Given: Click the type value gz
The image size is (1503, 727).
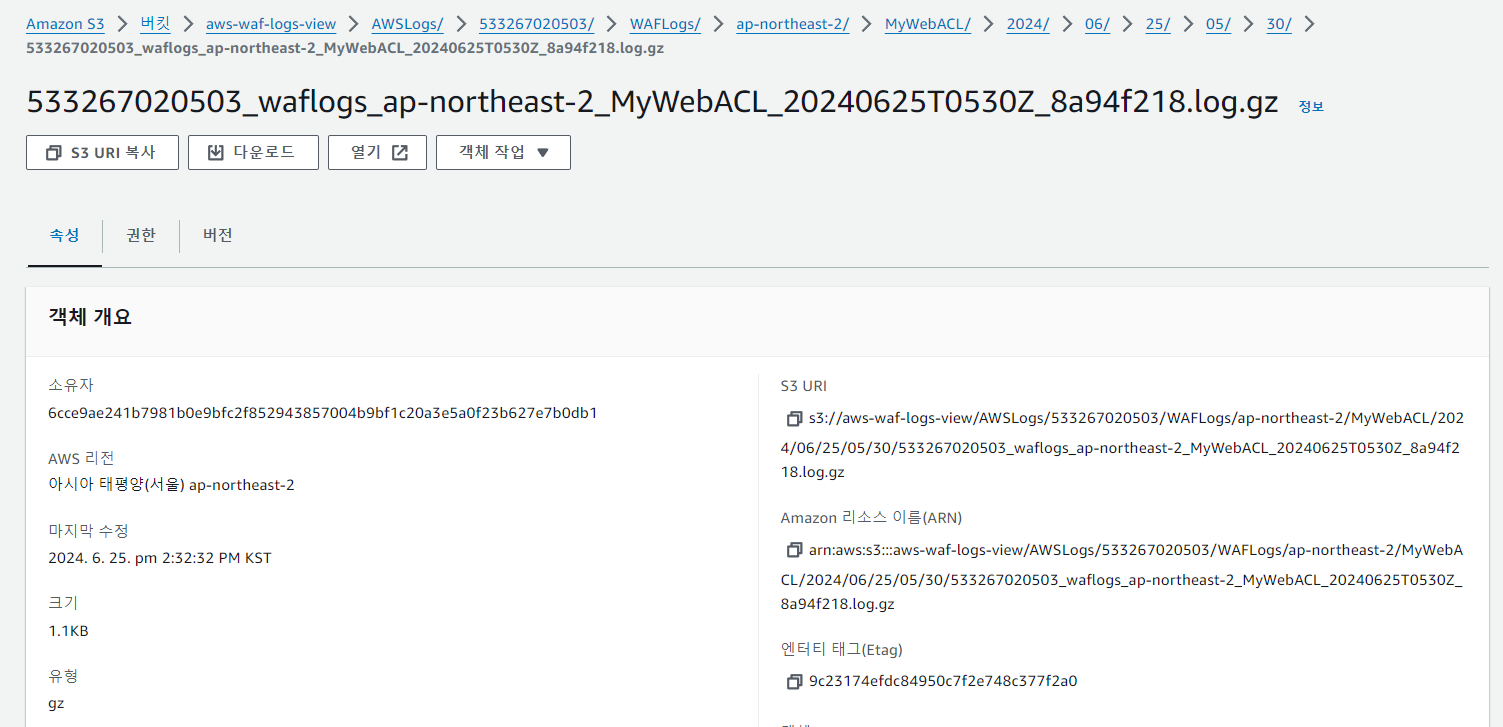Looking at the screenshot, I should point(56,704).
